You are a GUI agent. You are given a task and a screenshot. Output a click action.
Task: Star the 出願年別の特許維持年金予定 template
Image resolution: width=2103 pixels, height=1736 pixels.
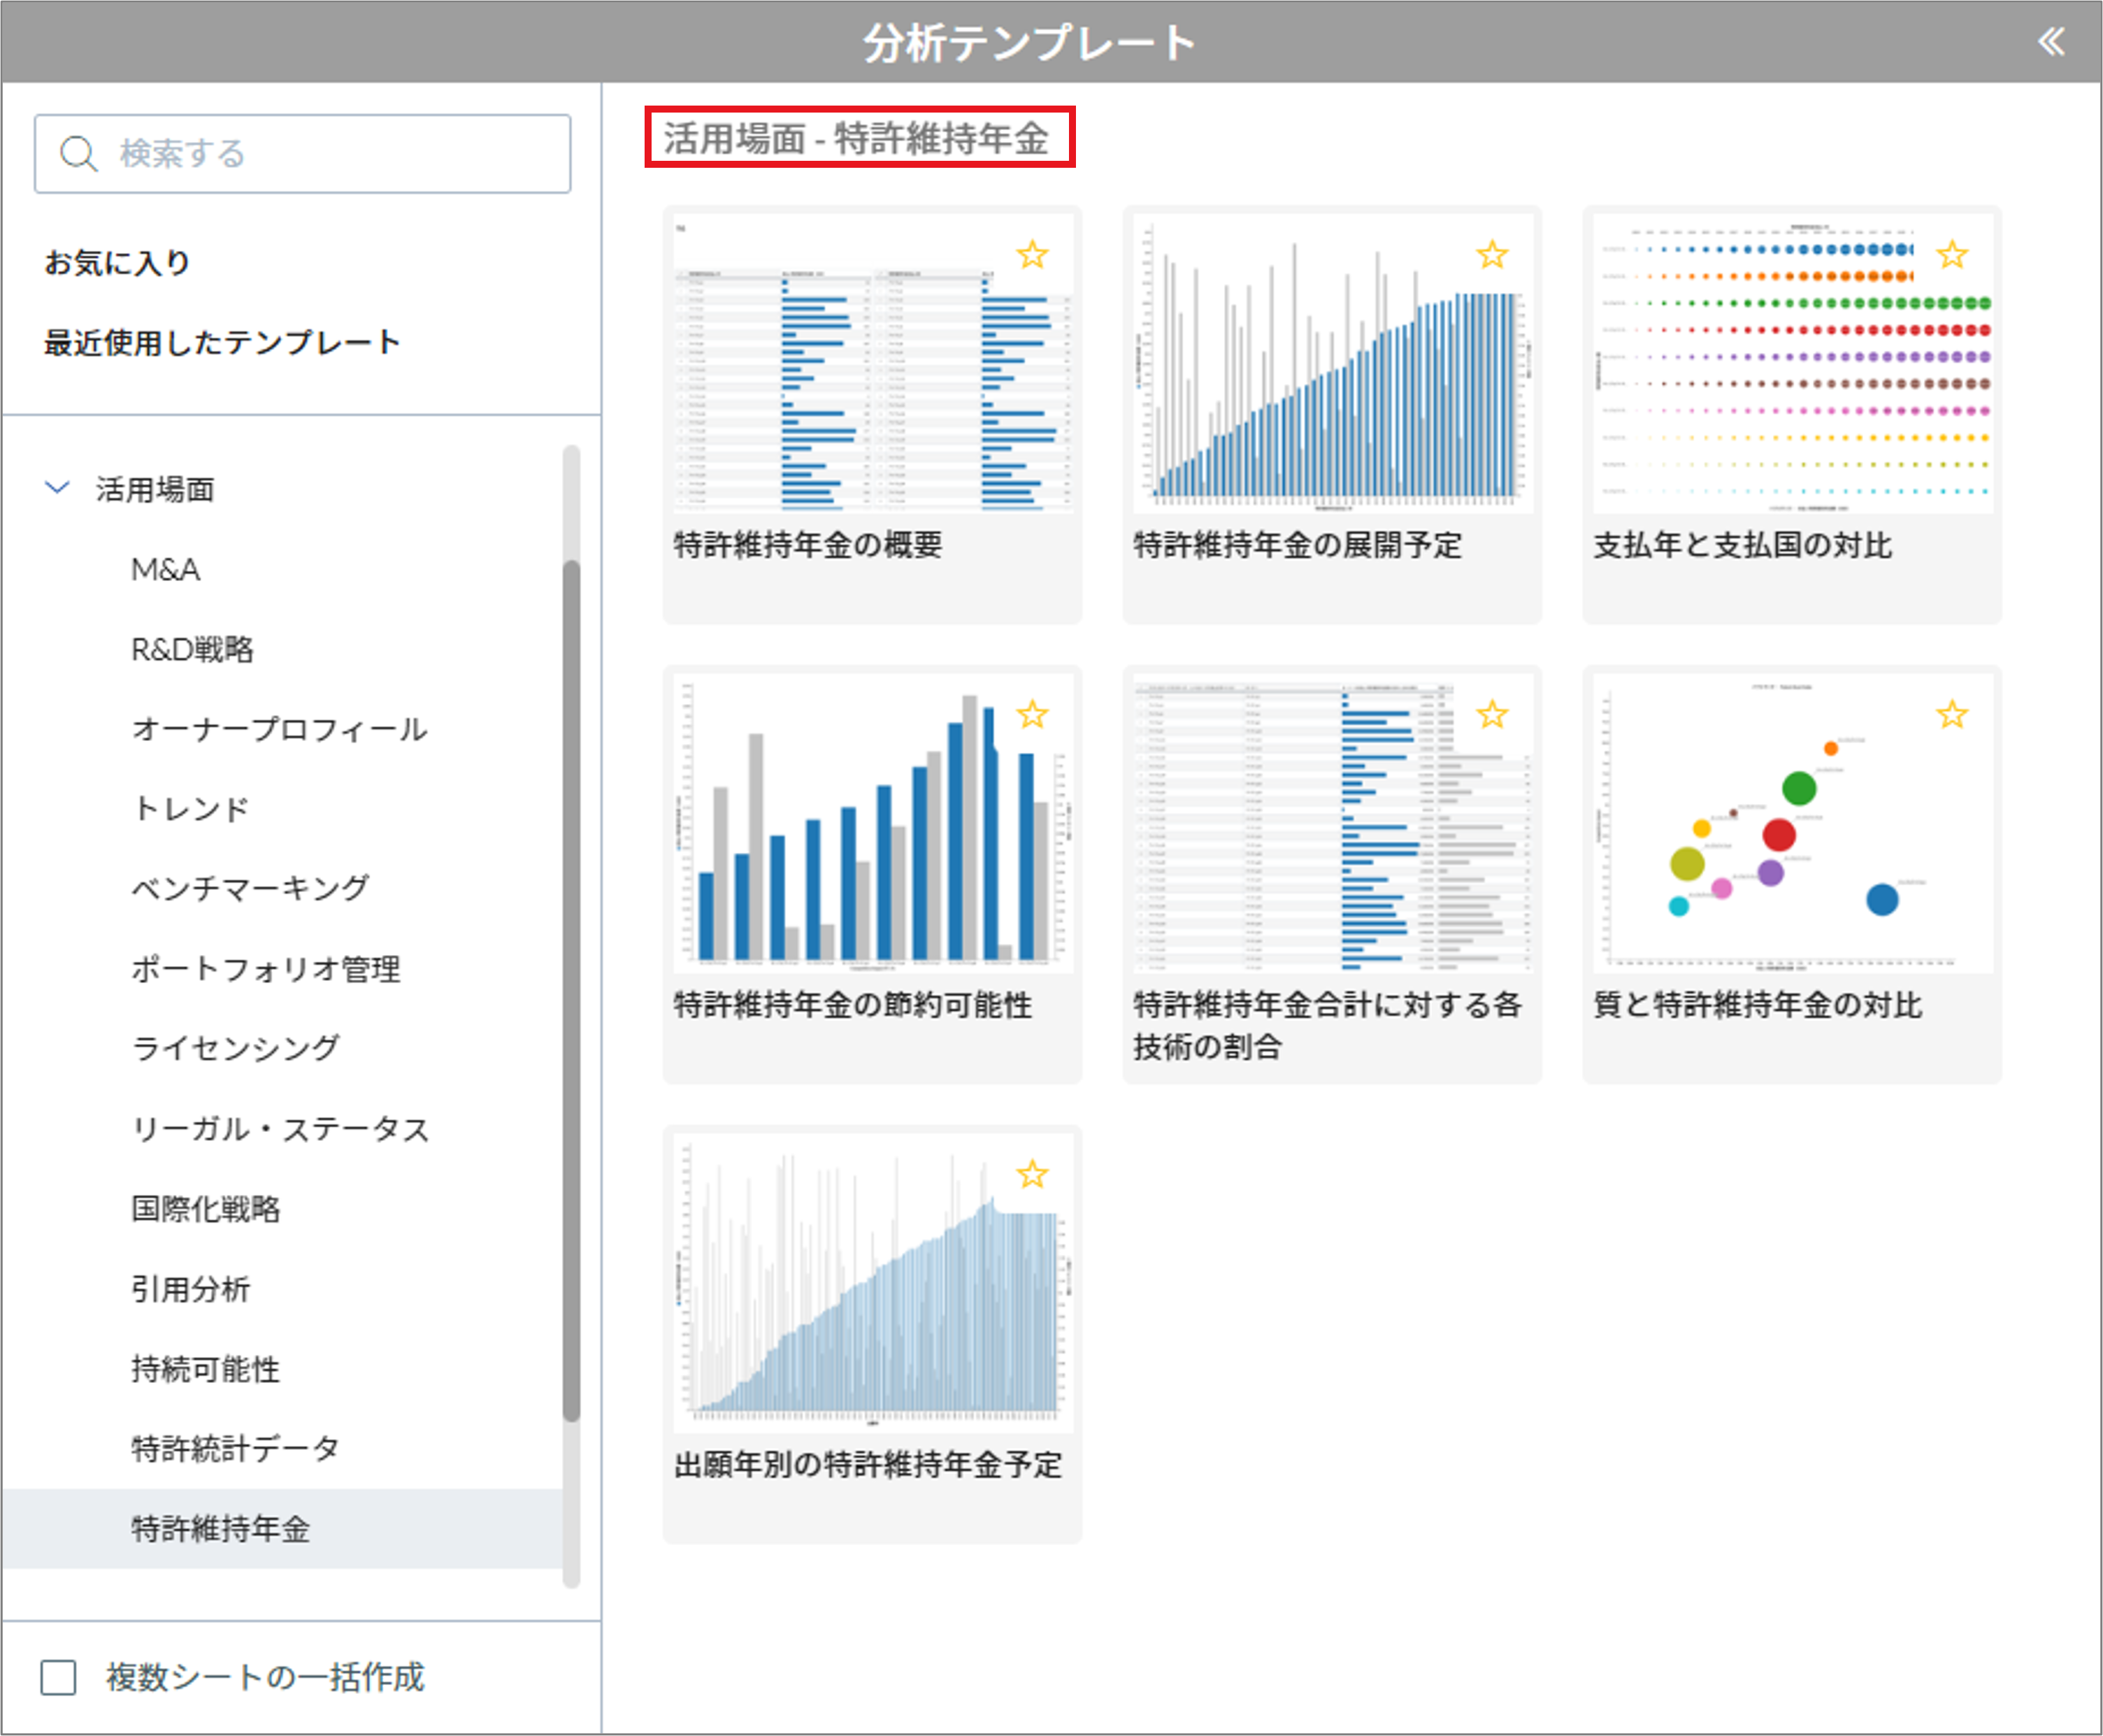coord(1032,1174)
